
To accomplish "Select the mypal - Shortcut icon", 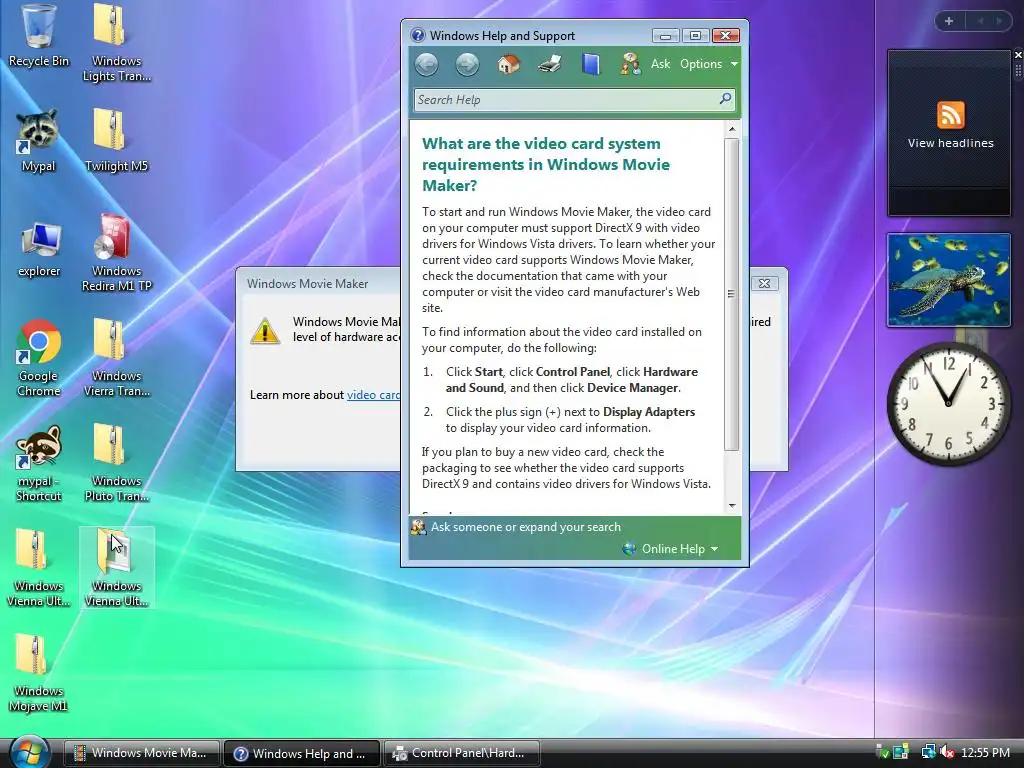I will (x=39, y=464).
